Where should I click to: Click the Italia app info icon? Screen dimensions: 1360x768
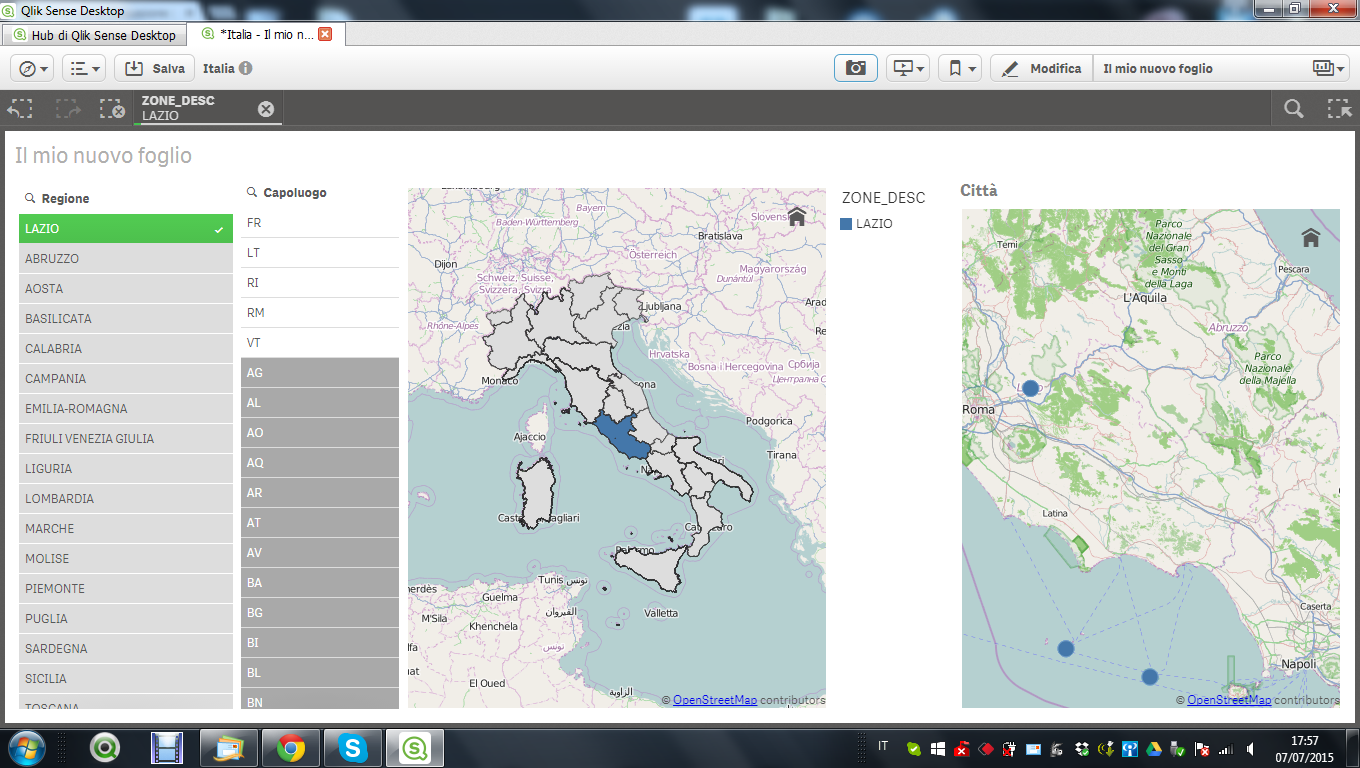coord(246,69)
